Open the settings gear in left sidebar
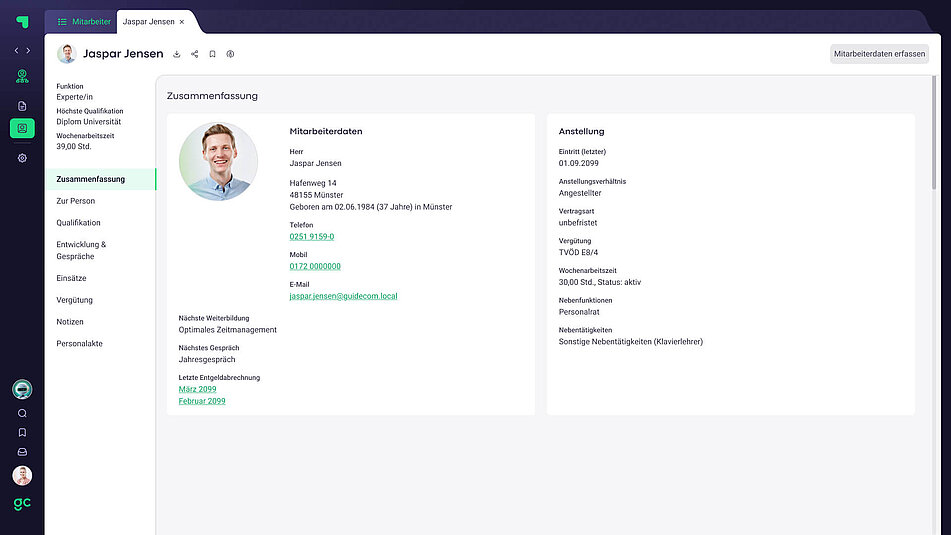 coord(22,158)
